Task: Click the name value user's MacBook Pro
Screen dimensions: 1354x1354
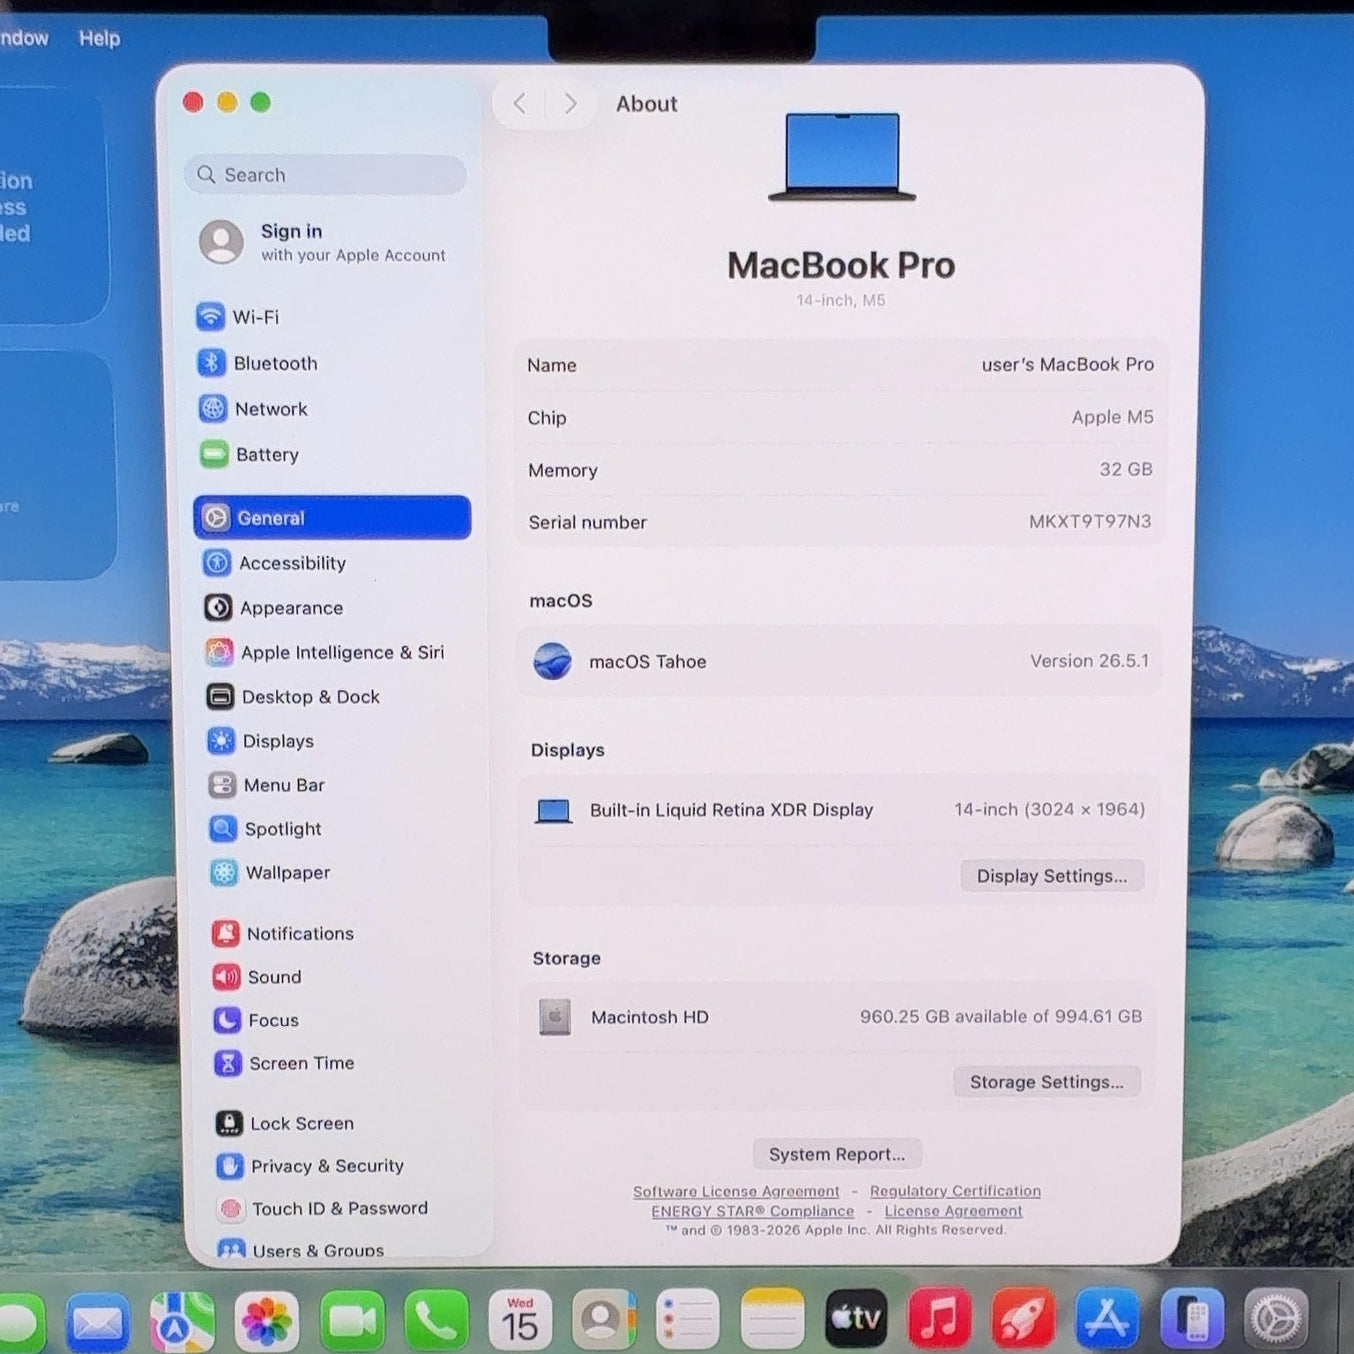Action: [1067, 364]
